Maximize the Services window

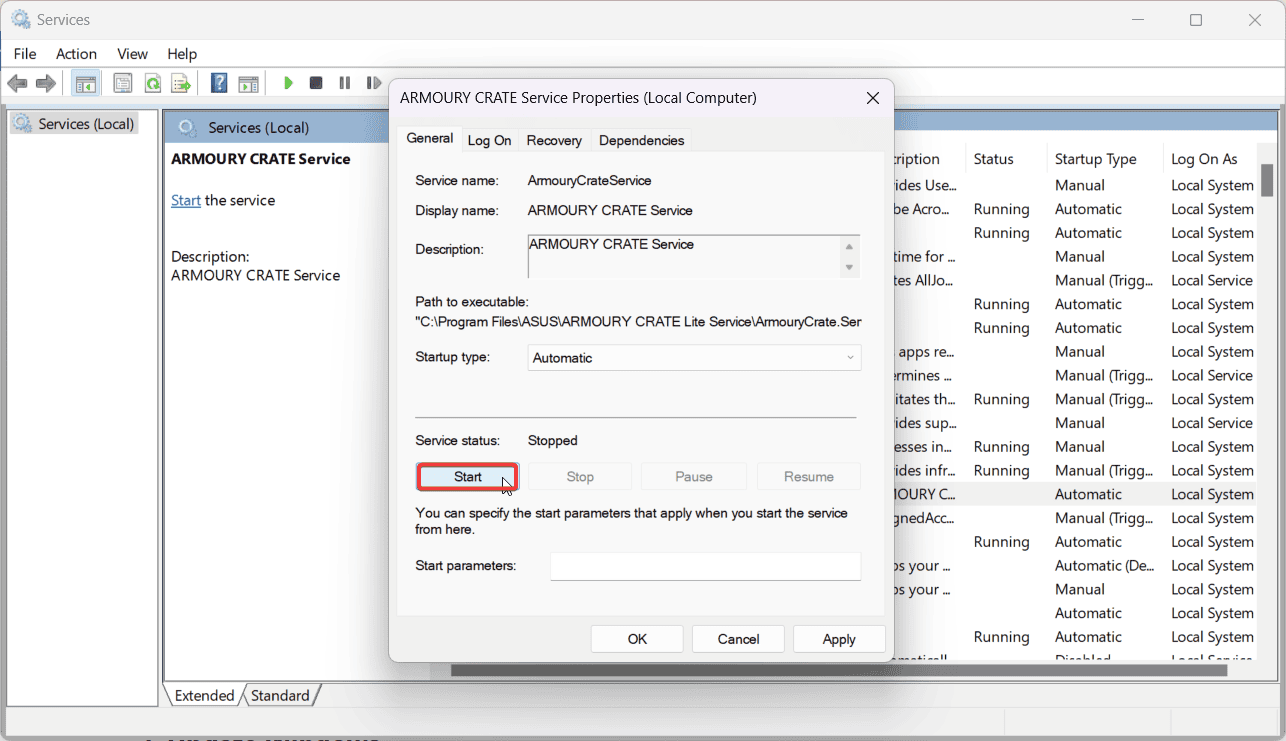(x=1196, y=20)
